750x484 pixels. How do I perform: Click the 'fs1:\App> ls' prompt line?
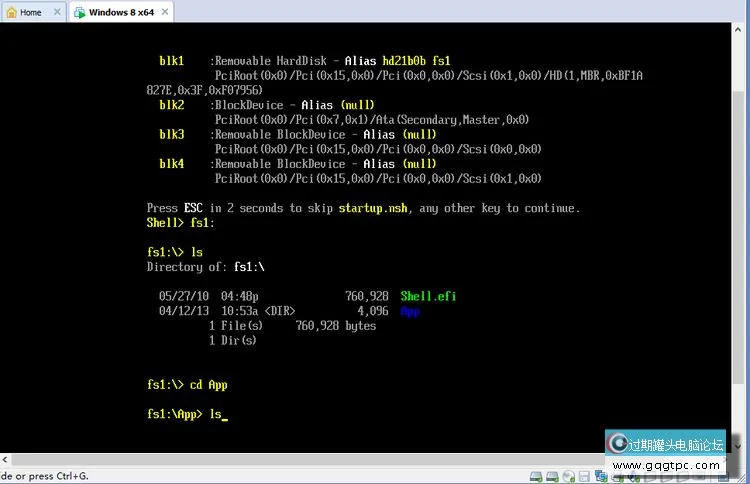pos(187,414)
